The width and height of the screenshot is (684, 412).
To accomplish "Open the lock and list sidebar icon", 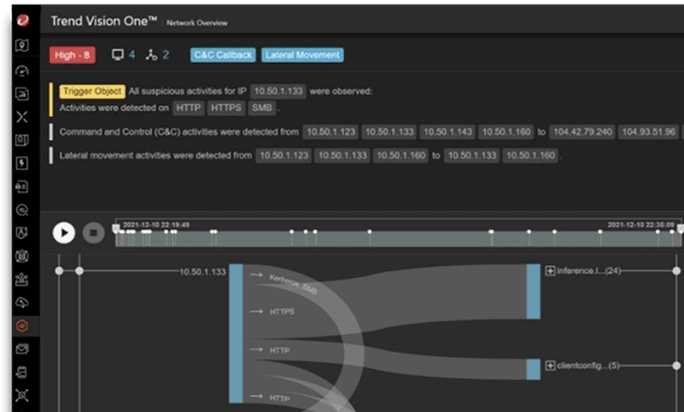I will (22, 186).
